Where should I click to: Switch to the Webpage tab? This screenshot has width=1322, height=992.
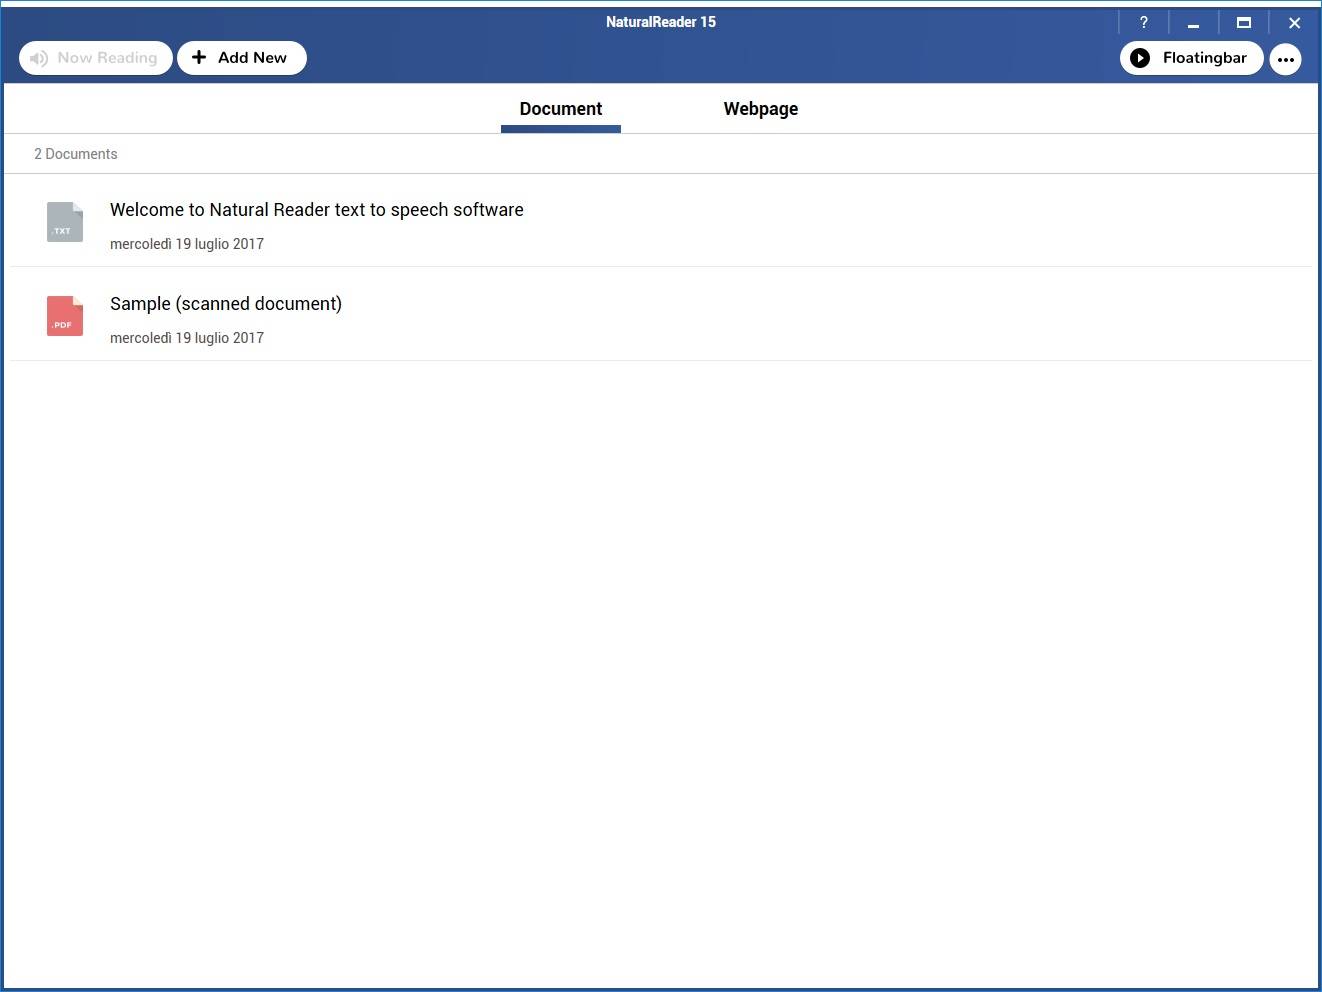[x=761, y=109]
